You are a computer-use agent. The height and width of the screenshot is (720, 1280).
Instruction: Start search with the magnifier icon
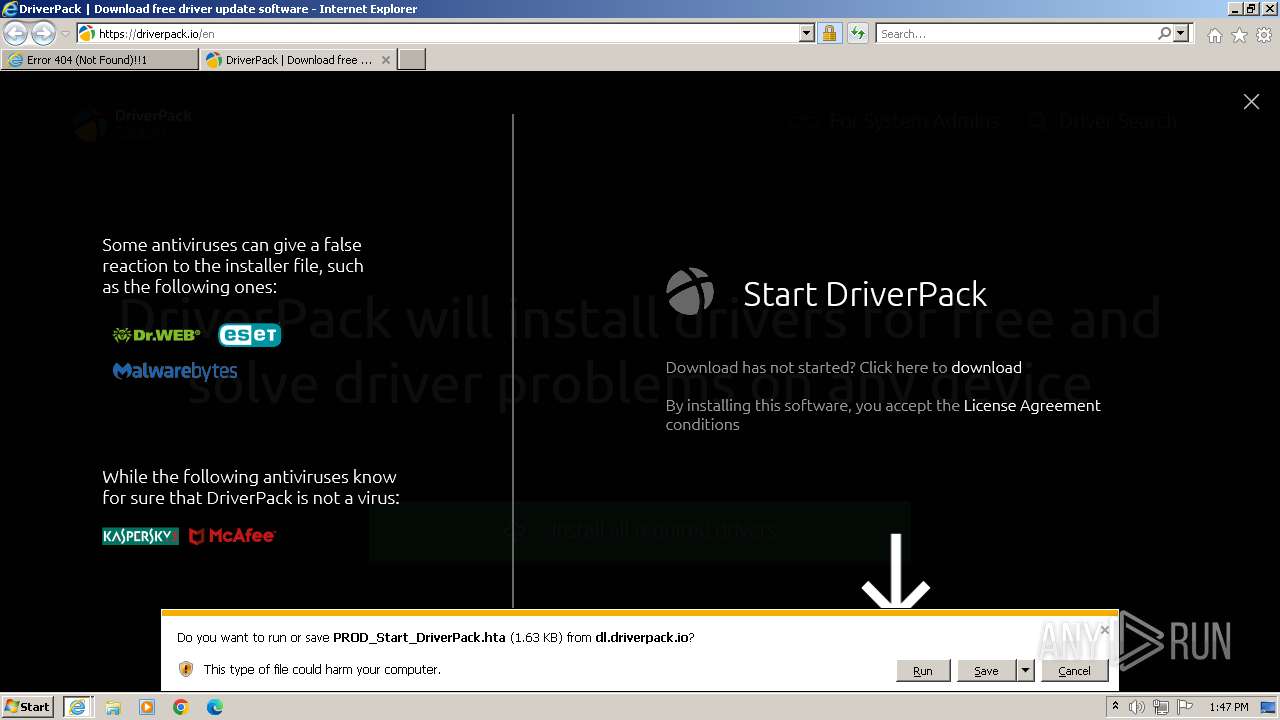coord(1164,33)
